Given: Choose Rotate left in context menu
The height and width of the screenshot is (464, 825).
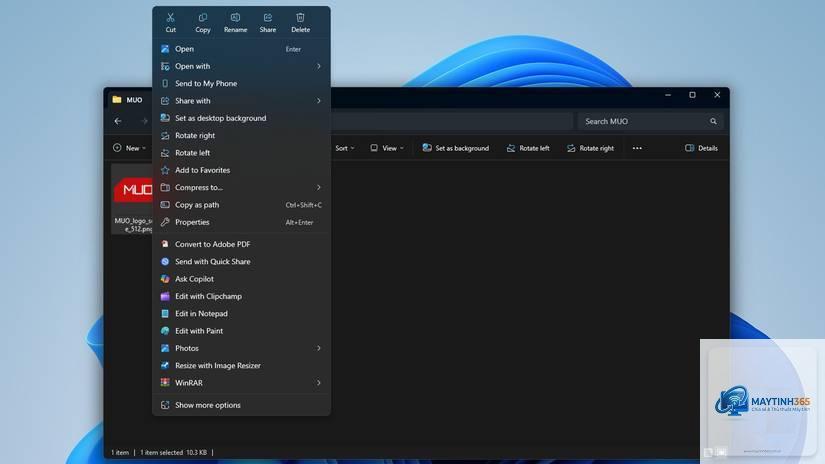Looking at the screenshot, I should pyautogui.click(x=242, y=153).
